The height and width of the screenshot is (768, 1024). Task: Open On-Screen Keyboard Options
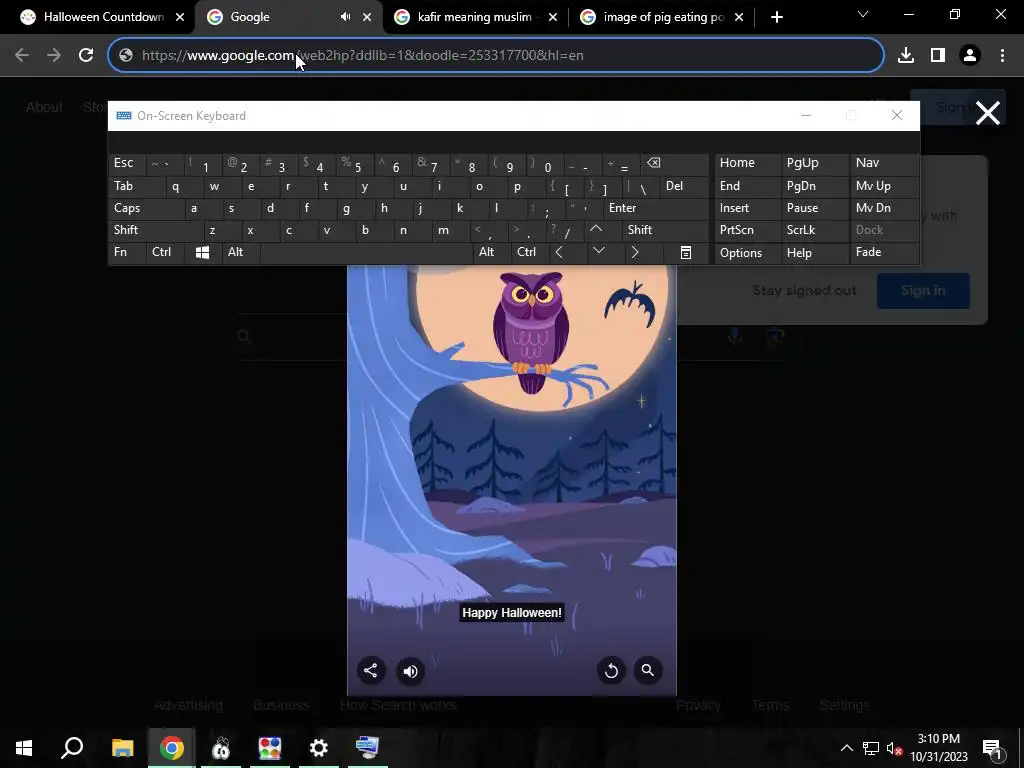pos(747,253)
